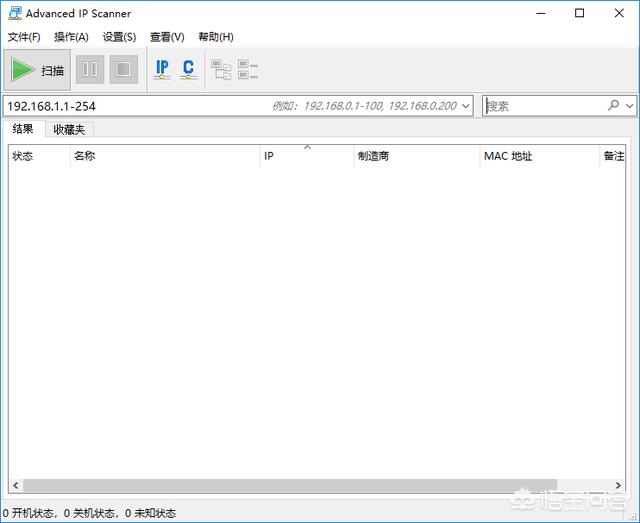Maximize the Advanced IP Scanner window
This screenshot has width=640, height=523.
click(579, 13)
